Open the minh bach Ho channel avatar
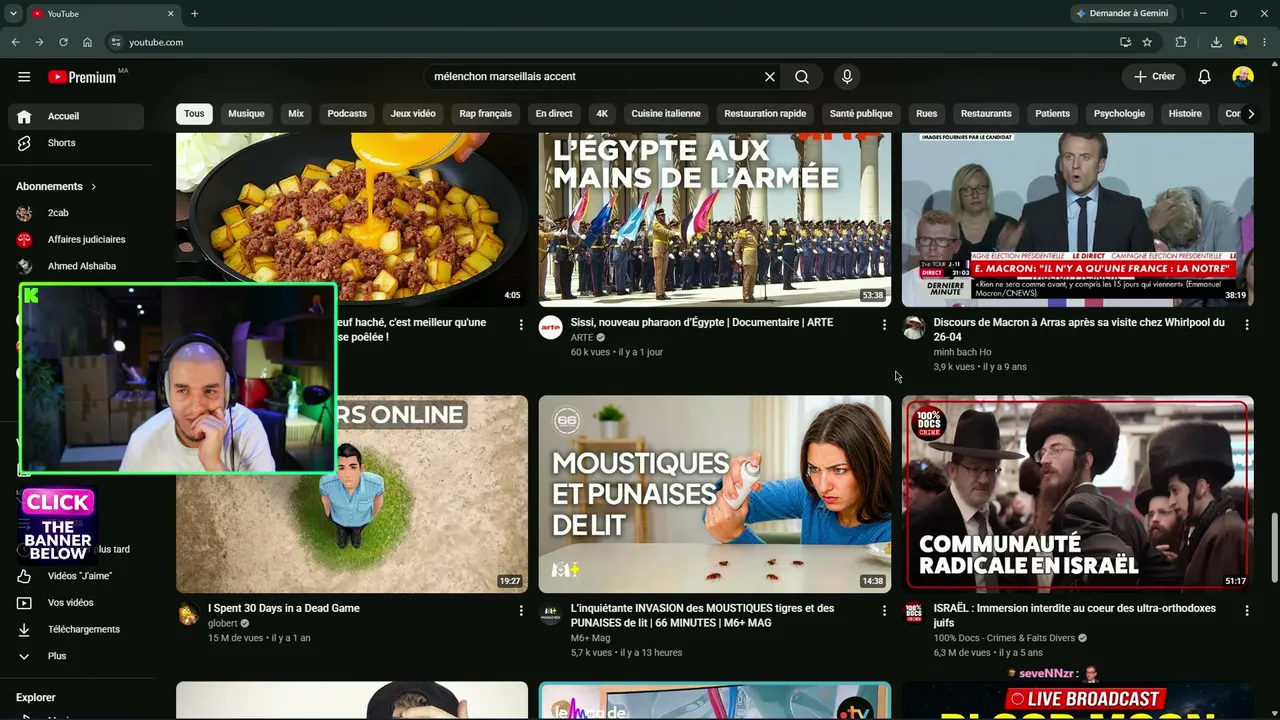Viewport: 1280px width, 720px height. (x=914, y=328)
